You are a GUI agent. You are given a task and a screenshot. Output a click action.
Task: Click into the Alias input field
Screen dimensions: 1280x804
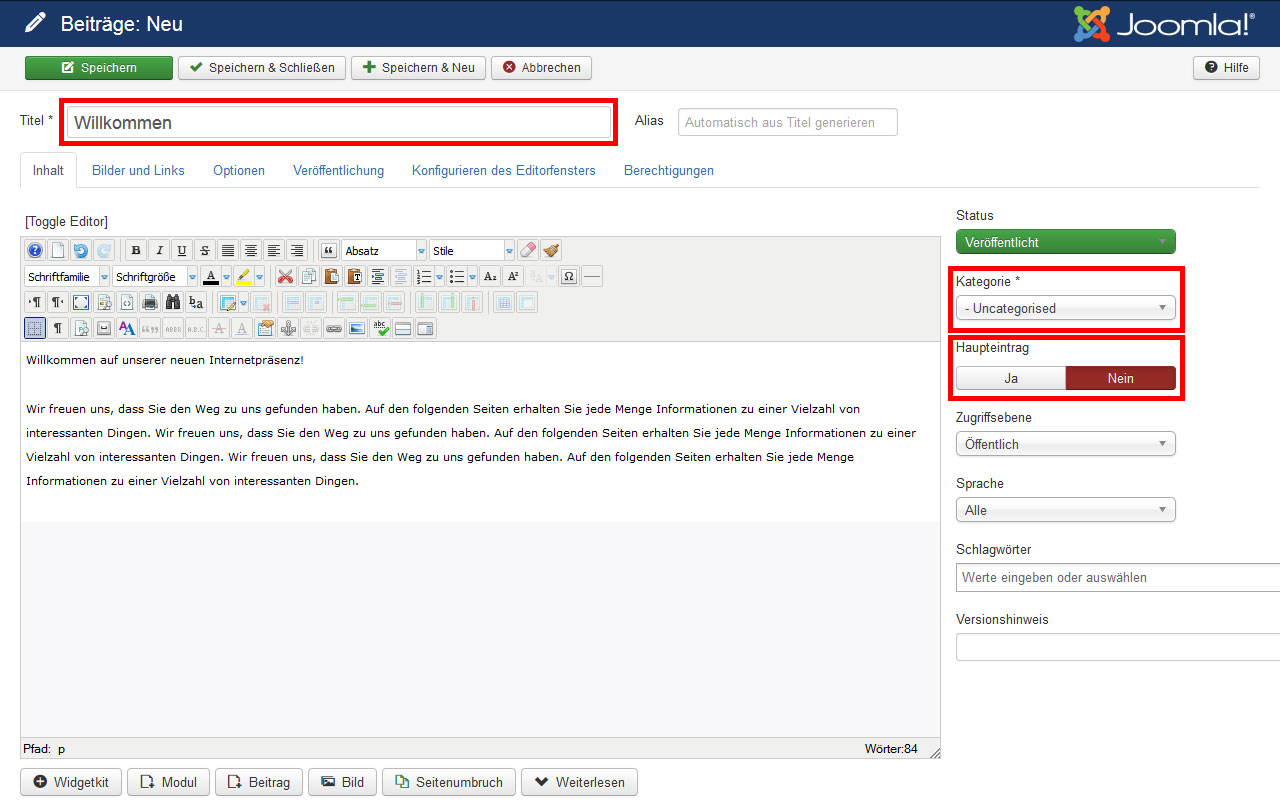coord(788,122)
